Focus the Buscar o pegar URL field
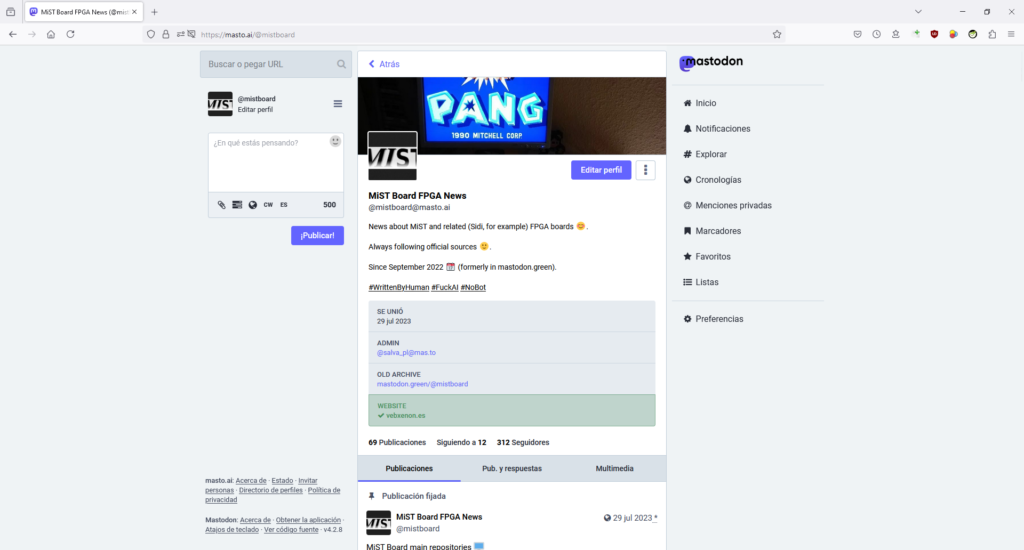The width and height of the screenshot is (1024, 550). pos(276,64)
